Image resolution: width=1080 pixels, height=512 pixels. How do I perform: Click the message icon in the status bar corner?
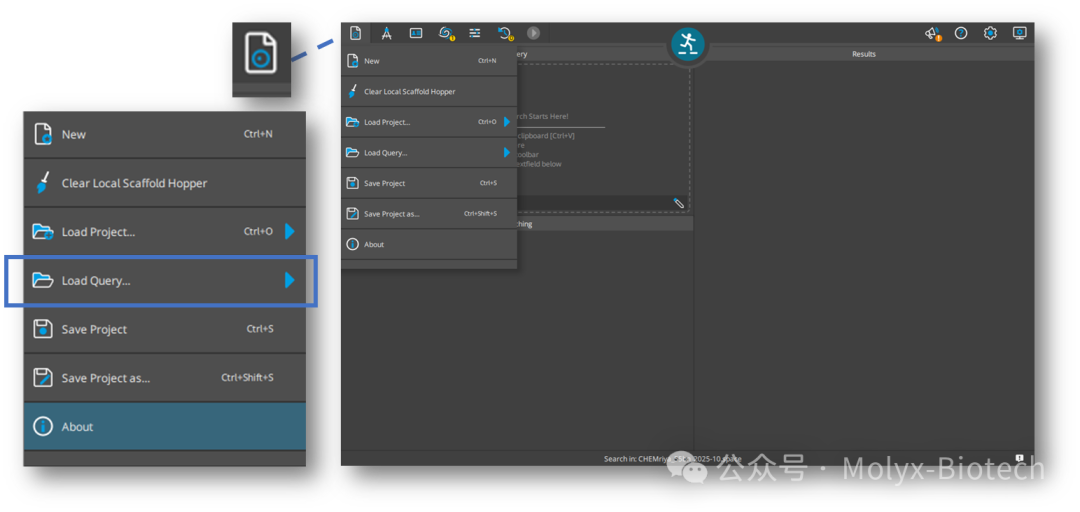click(1019, 458)
